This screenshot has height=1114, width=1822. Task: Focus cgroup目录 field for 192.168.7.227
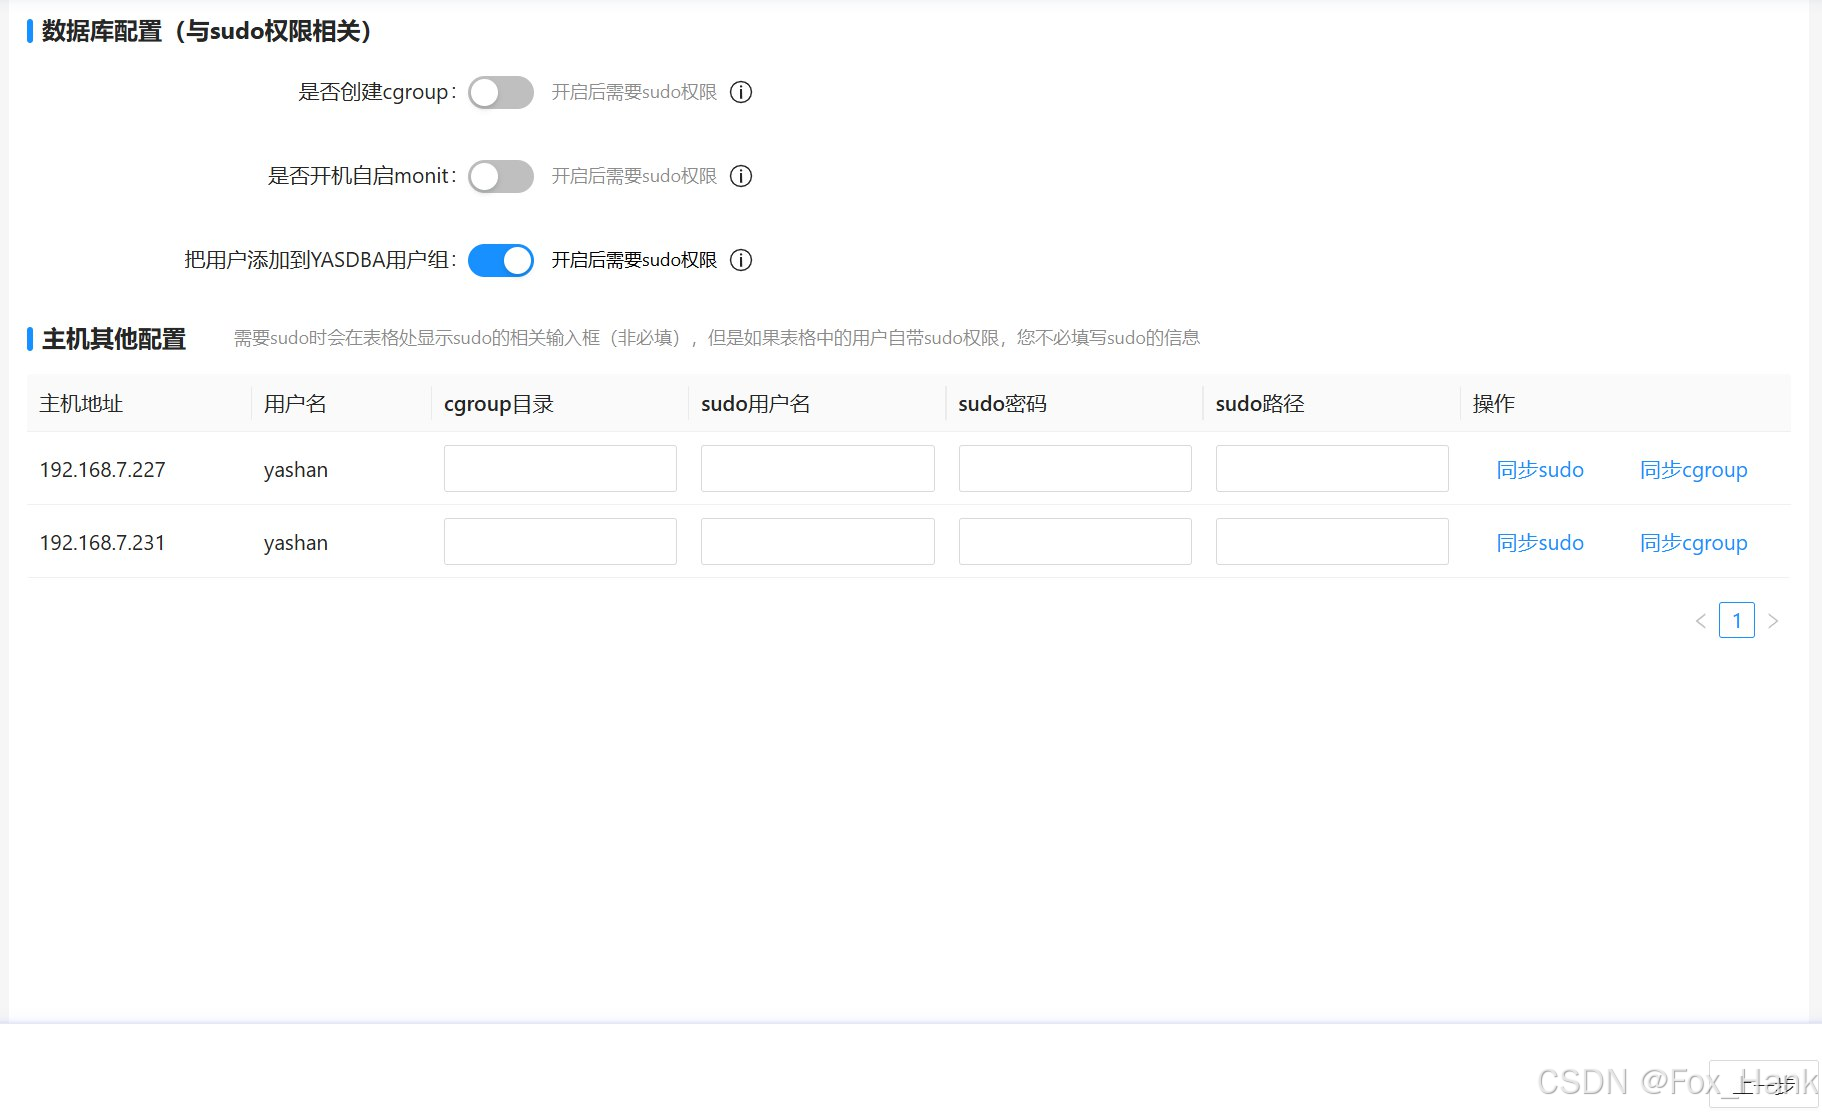[560, 468]
